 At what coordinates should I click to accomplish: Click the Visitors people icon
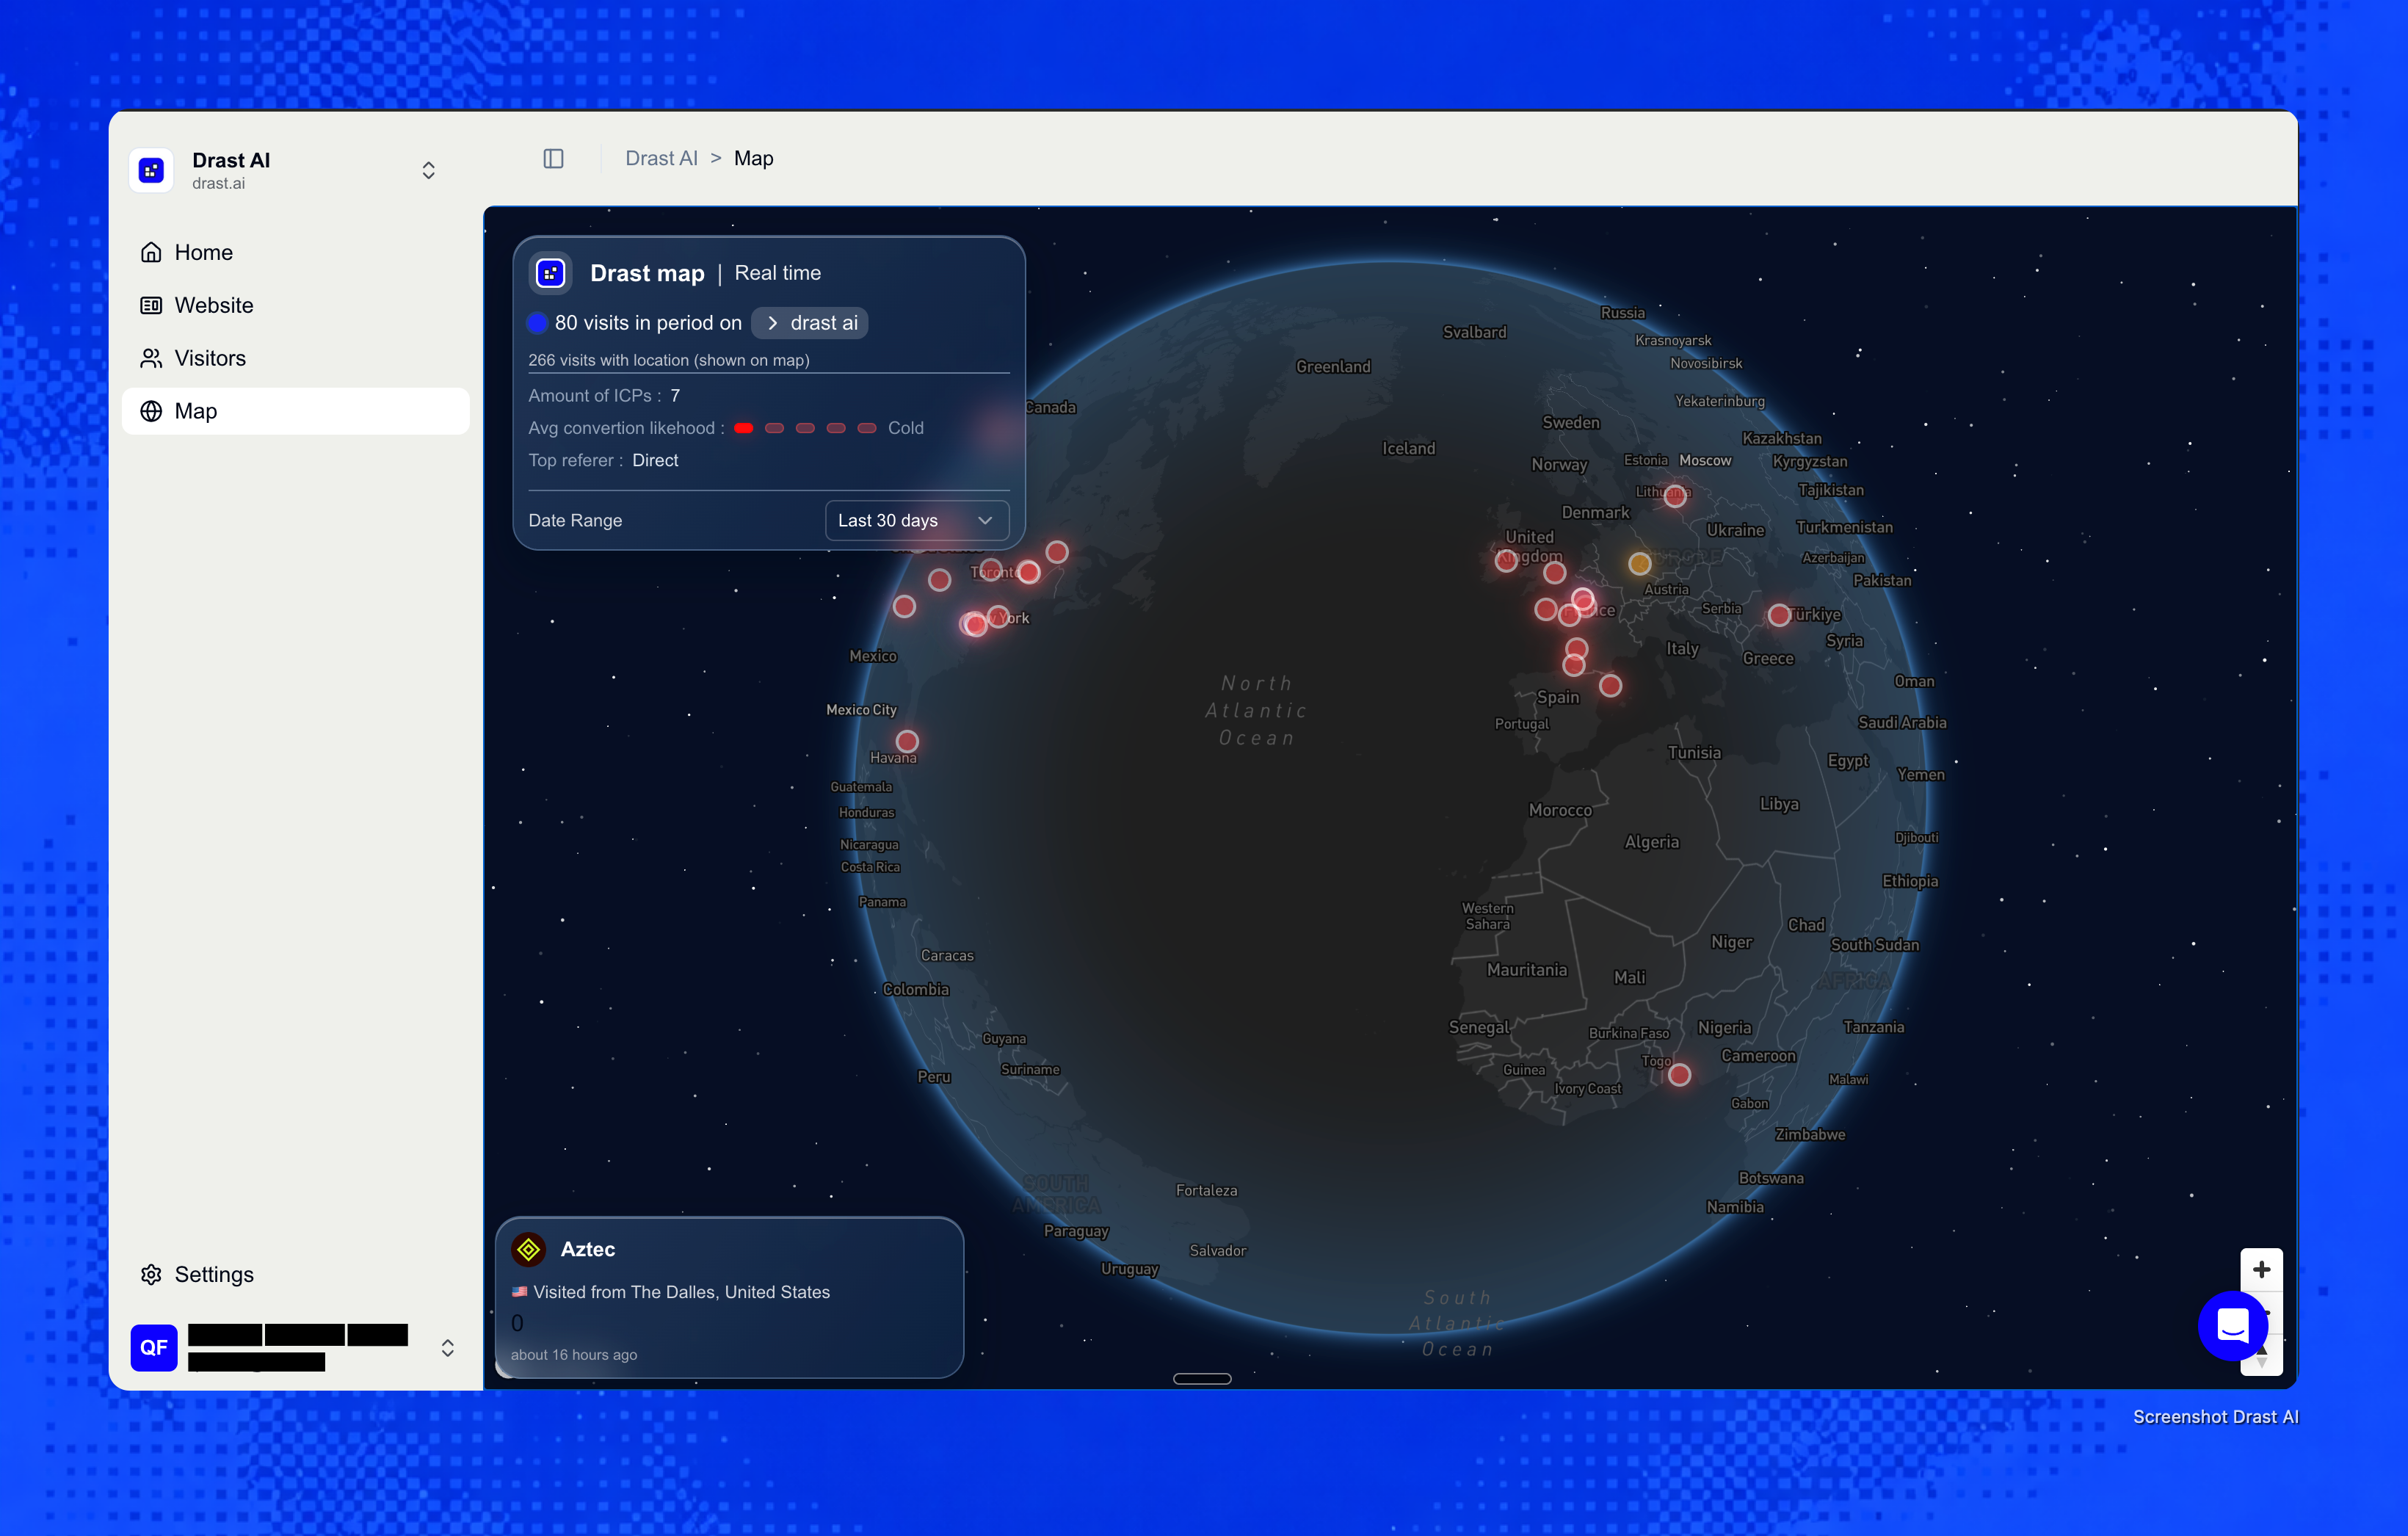(151, 358)
